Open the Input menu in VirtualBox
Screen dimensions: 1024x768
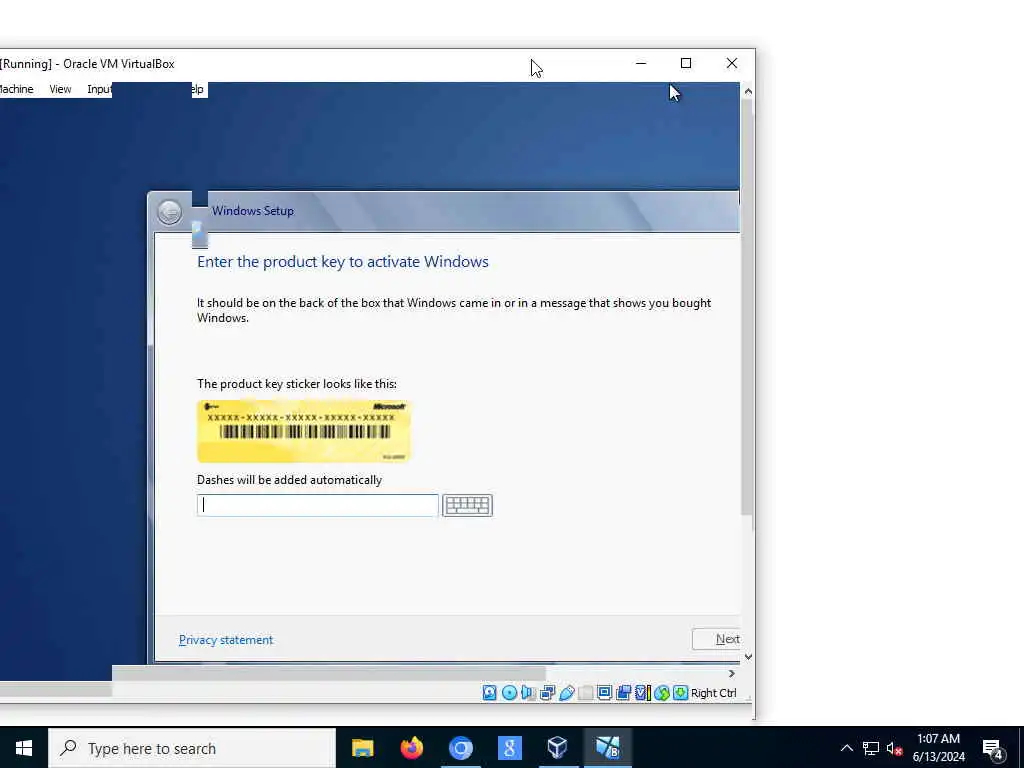99,89
